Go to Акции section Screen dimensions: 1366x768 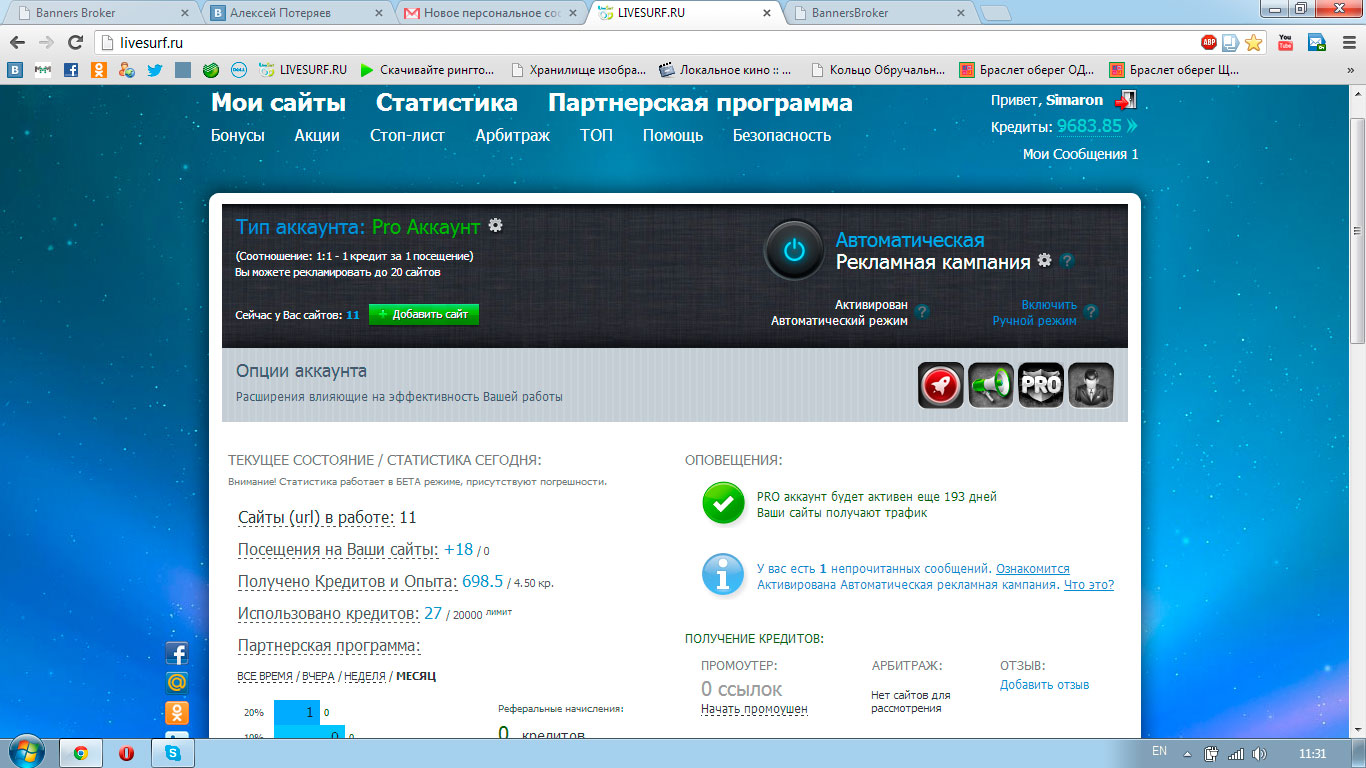(x=317, y=136)
